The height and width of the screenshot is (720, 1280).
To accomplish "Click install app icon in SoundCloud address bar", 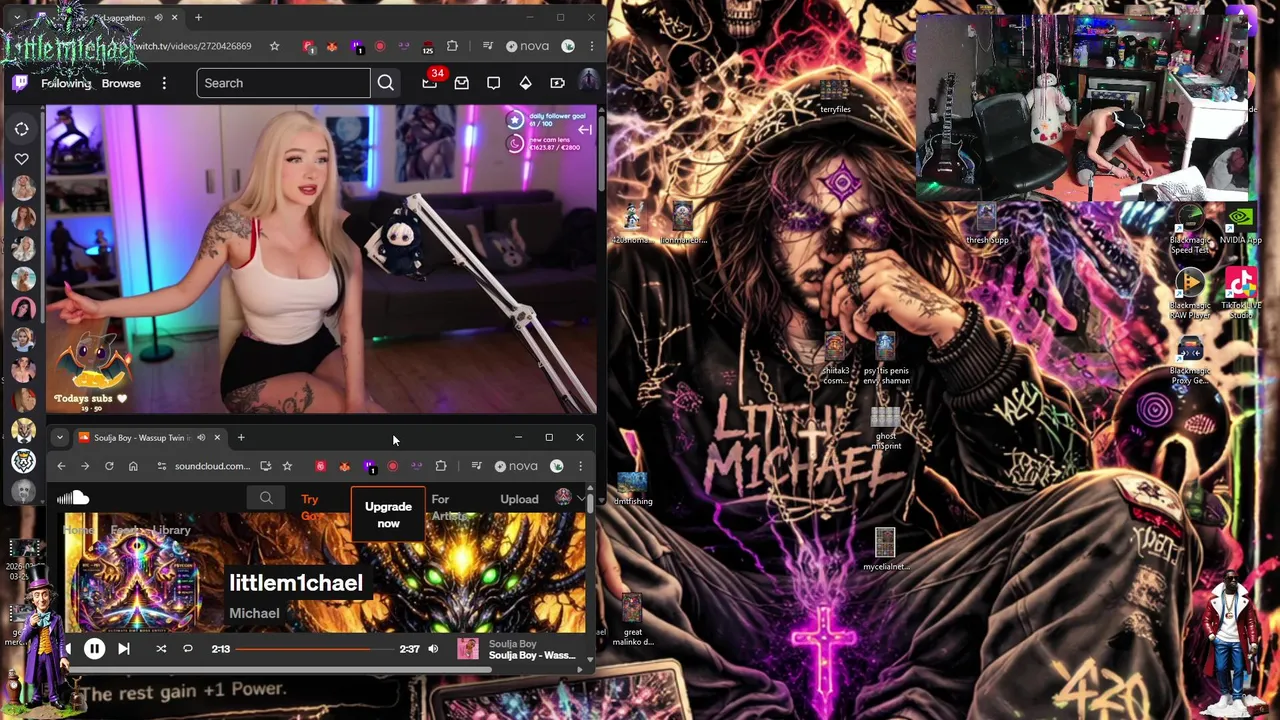I will (x=265, y=466).
